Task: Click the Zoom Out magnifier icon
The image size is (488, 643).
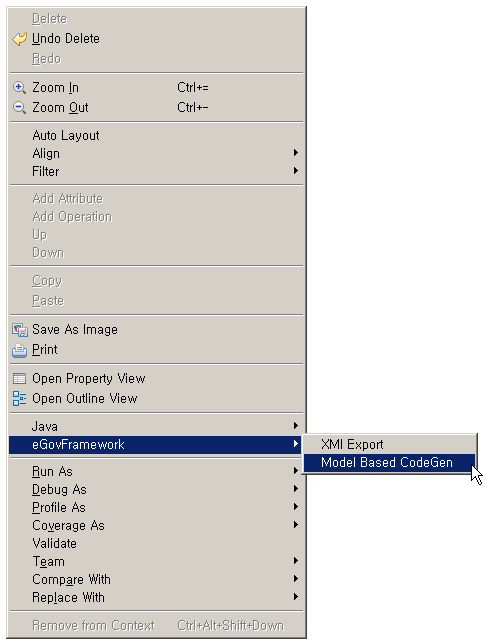Action: [x=19, y=107]
